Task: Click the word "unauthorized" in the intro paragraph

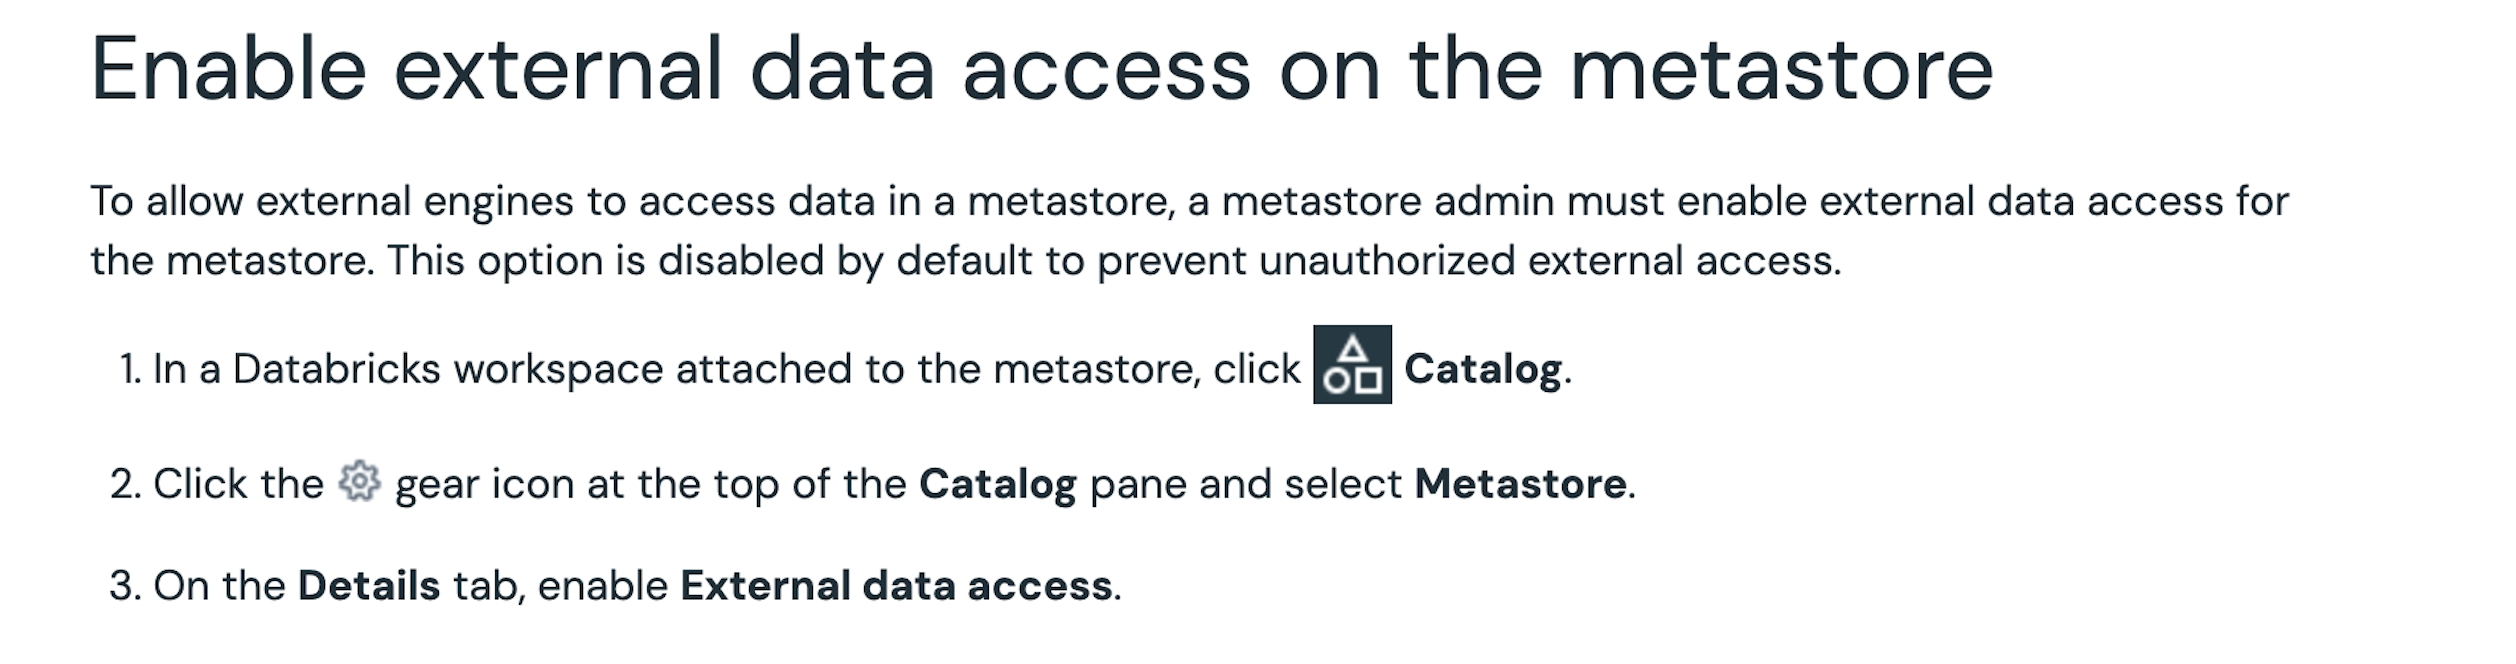Action: 1386,261
